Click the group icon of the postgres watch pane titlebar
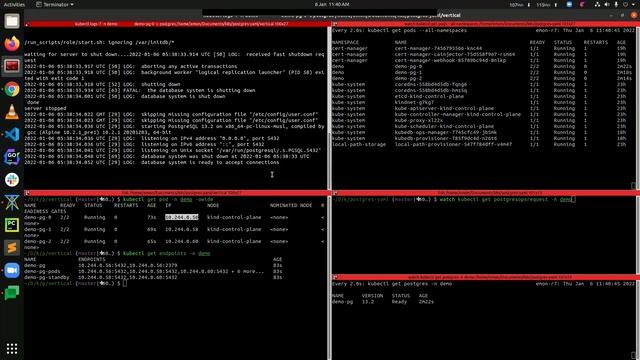Viewport: 640px width, 360px height. 335,277
